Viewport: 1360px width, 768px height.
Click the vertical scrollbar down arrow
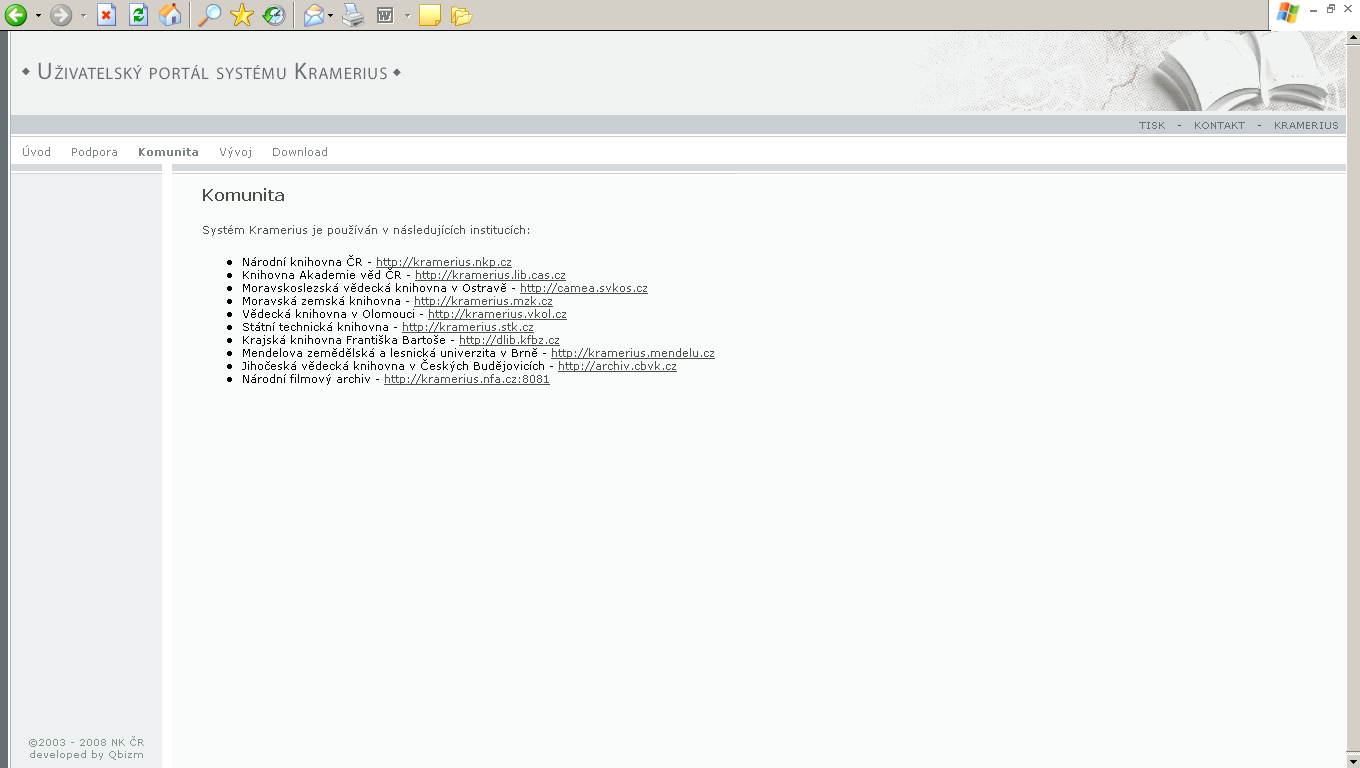pos(1353,761)
